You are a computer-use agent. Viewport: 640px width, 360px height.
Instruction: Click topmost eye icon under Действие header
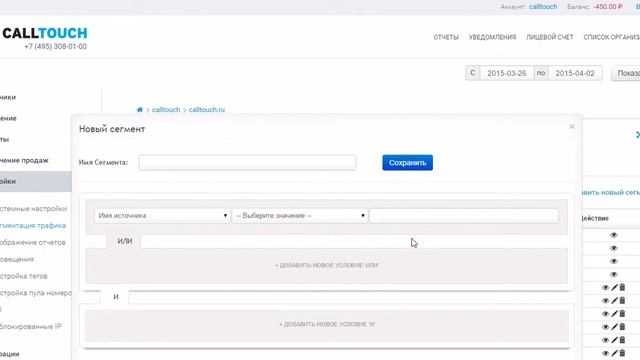point(613,235)
